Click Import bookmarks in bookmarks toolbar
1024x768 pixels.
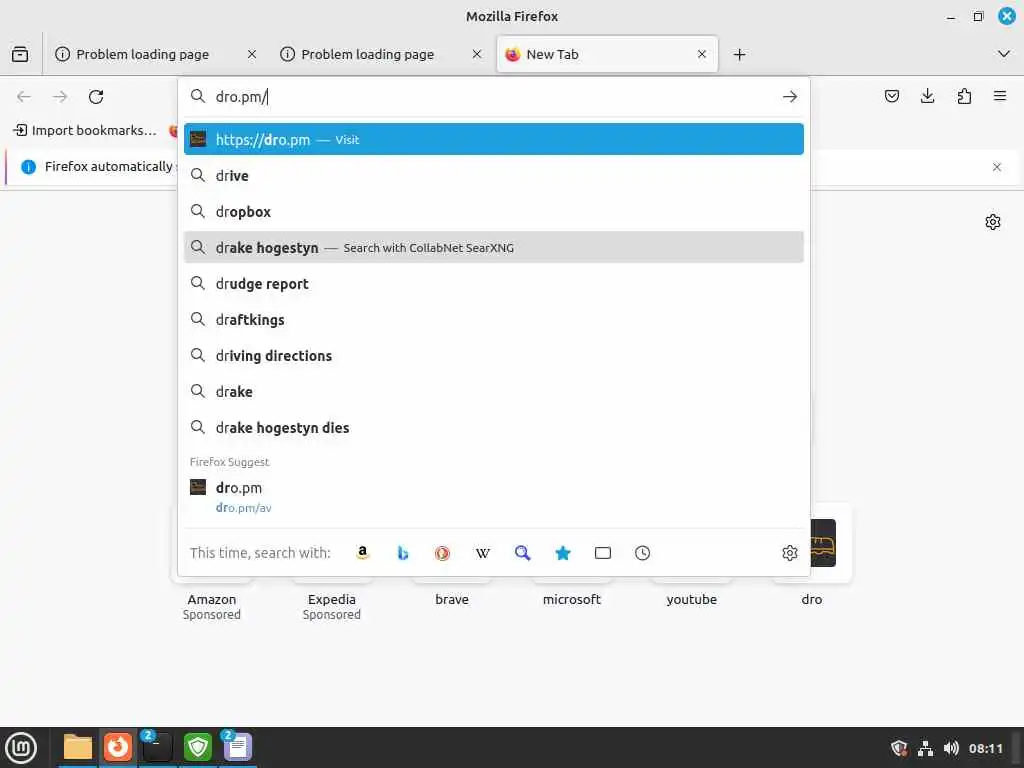pyautogui.click(x=85, y=131)
